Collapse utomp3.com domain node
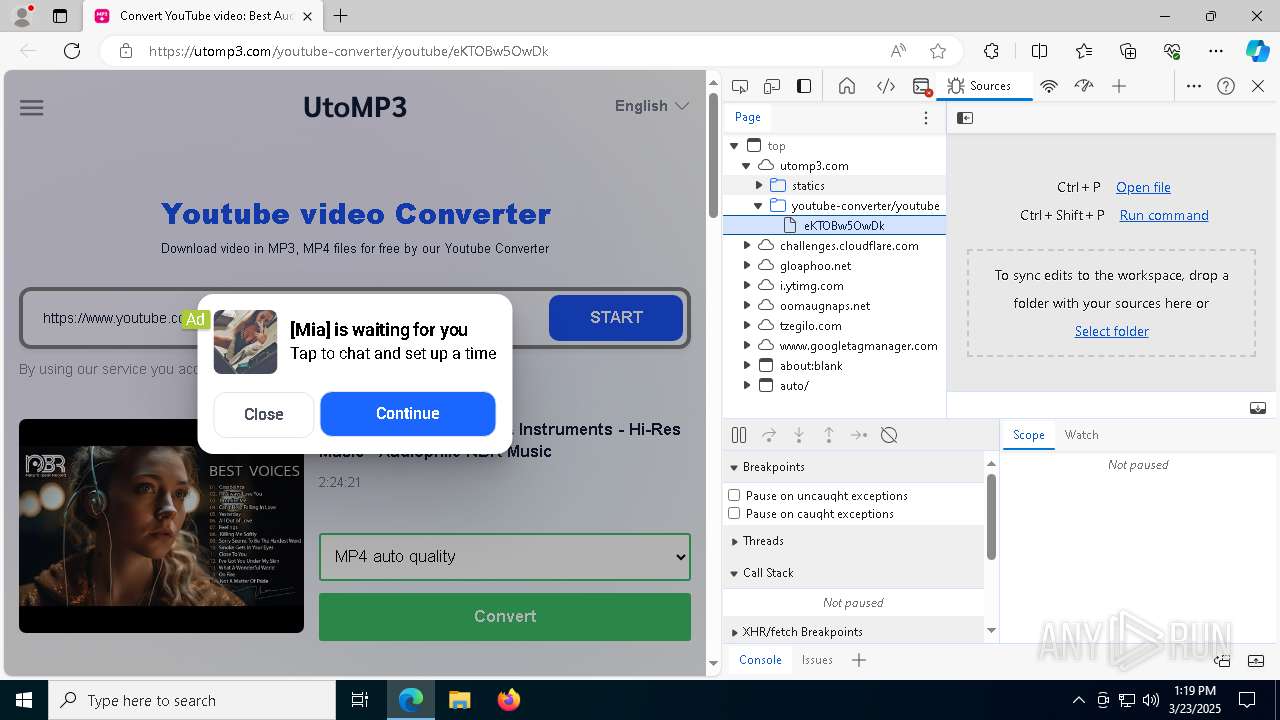The height and width of the screenshot is (720, 1280). click(x=747, y=166)
